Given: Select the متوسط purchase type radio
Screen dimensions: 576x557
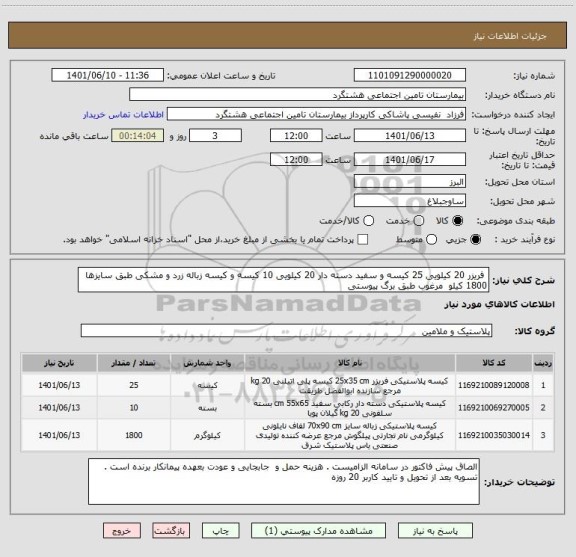Looking at the screenshot, I should [431, 240].
